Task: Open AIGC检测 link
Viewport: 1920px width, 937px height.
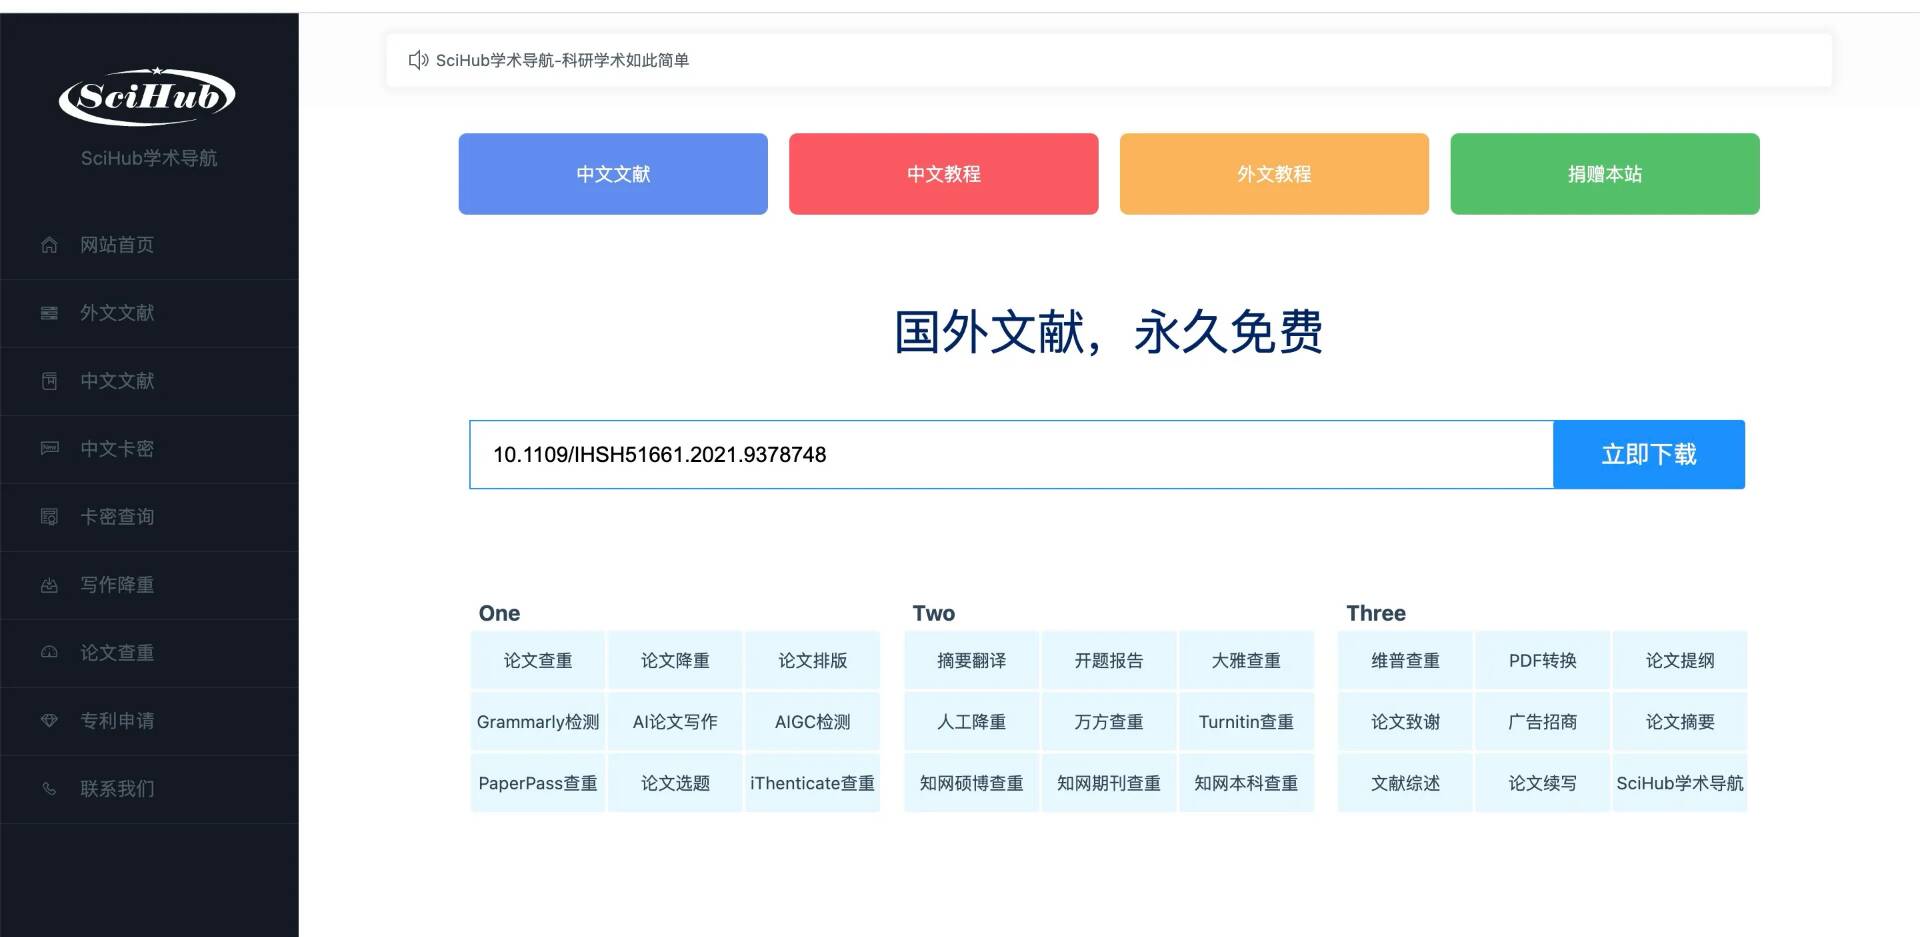Action: point(813,722)
